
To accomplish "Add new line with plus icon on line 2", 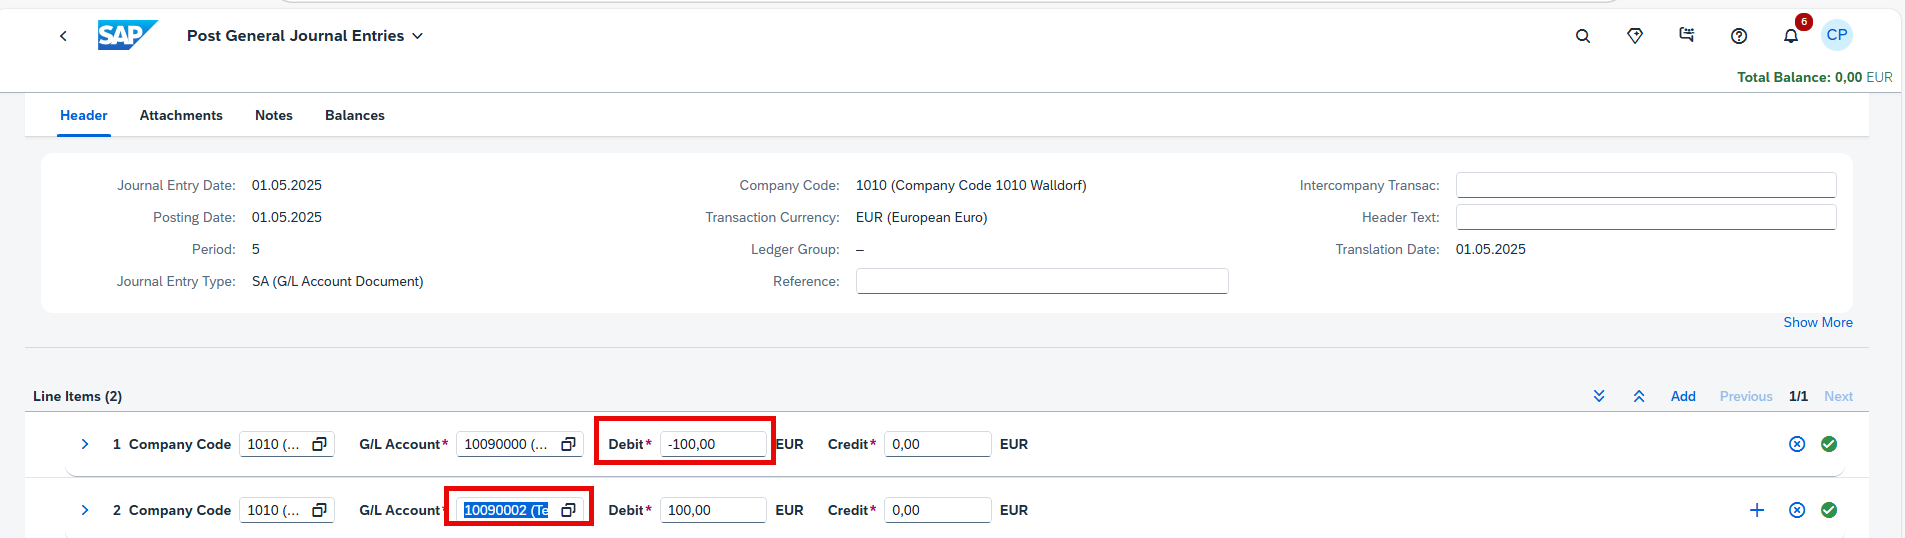I will (x=1757, y=510).
